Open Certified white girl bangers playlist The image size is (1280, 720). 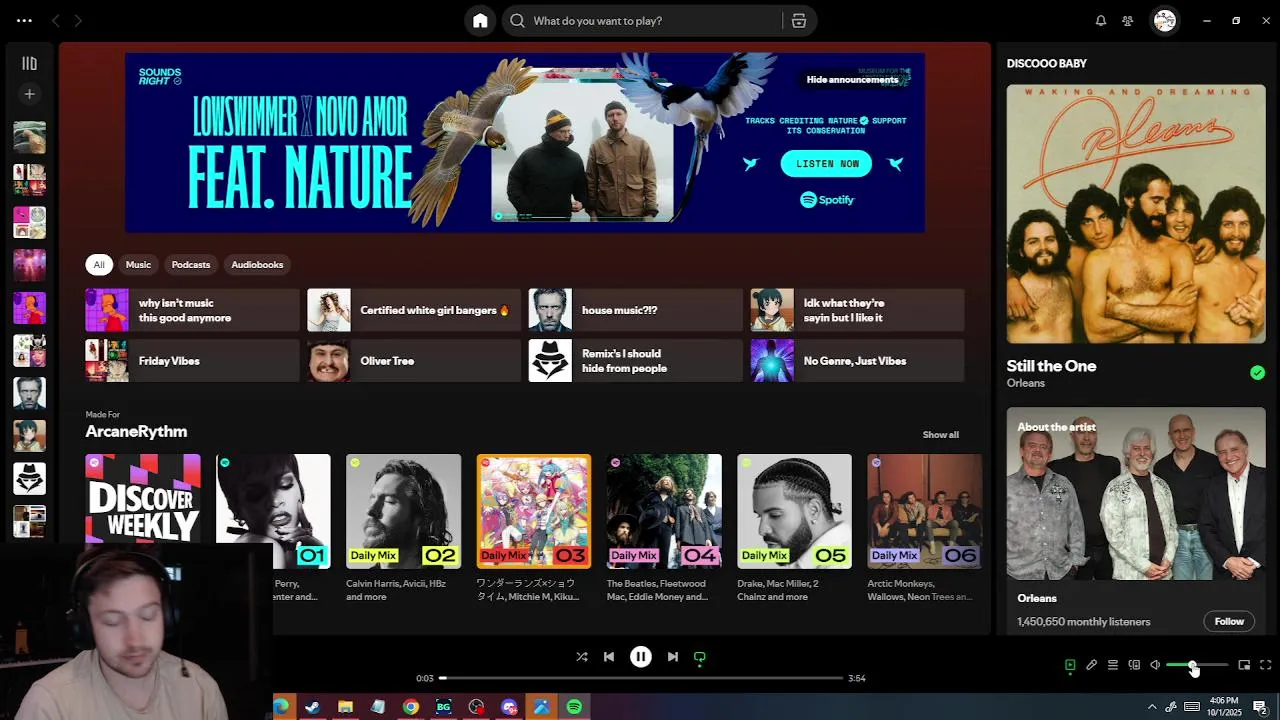click(414, 310)
